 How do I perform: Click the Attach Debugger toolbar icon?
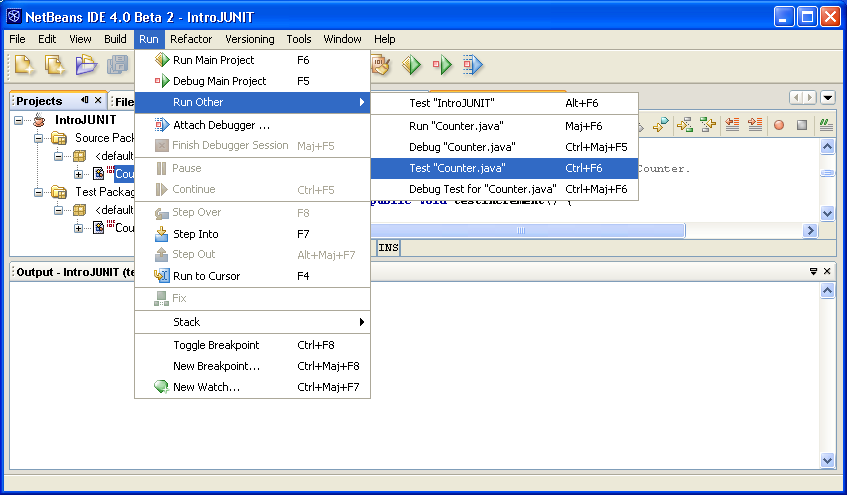click(473, 65)
